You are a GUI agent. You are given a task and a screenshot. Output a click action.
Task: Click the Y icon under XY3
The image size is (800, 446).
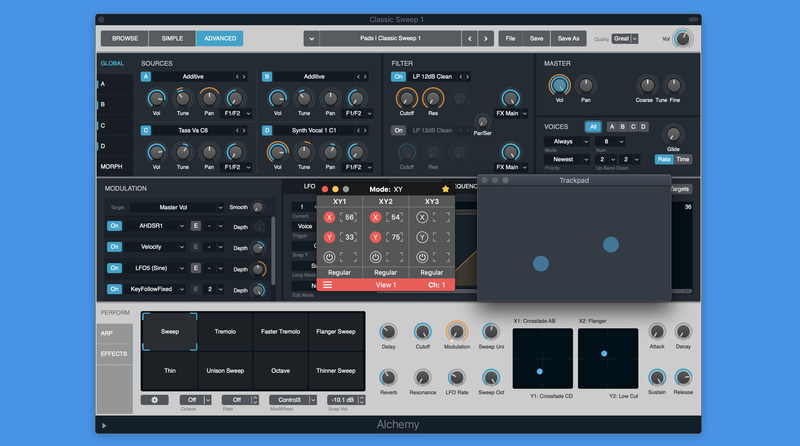pos(422,237)
